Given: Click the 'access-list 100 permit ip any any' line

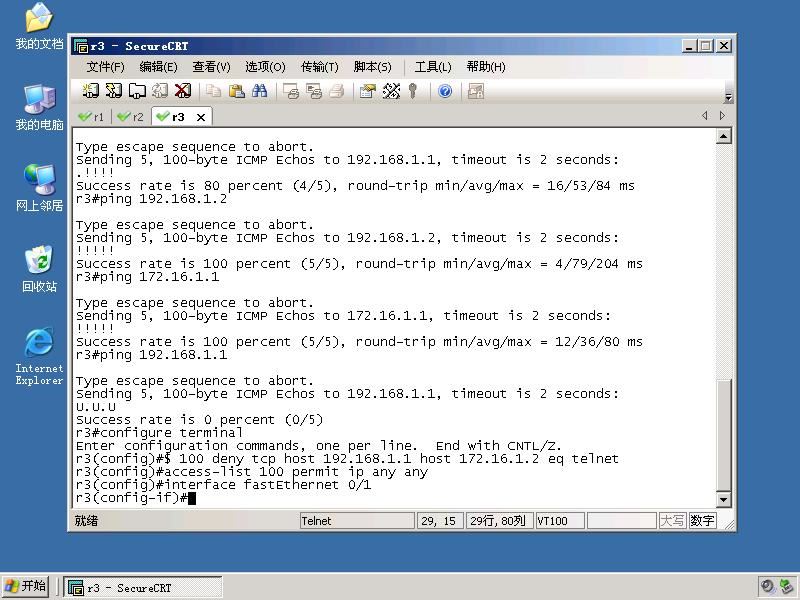Looking at the screenshot, I should [252, 472].
